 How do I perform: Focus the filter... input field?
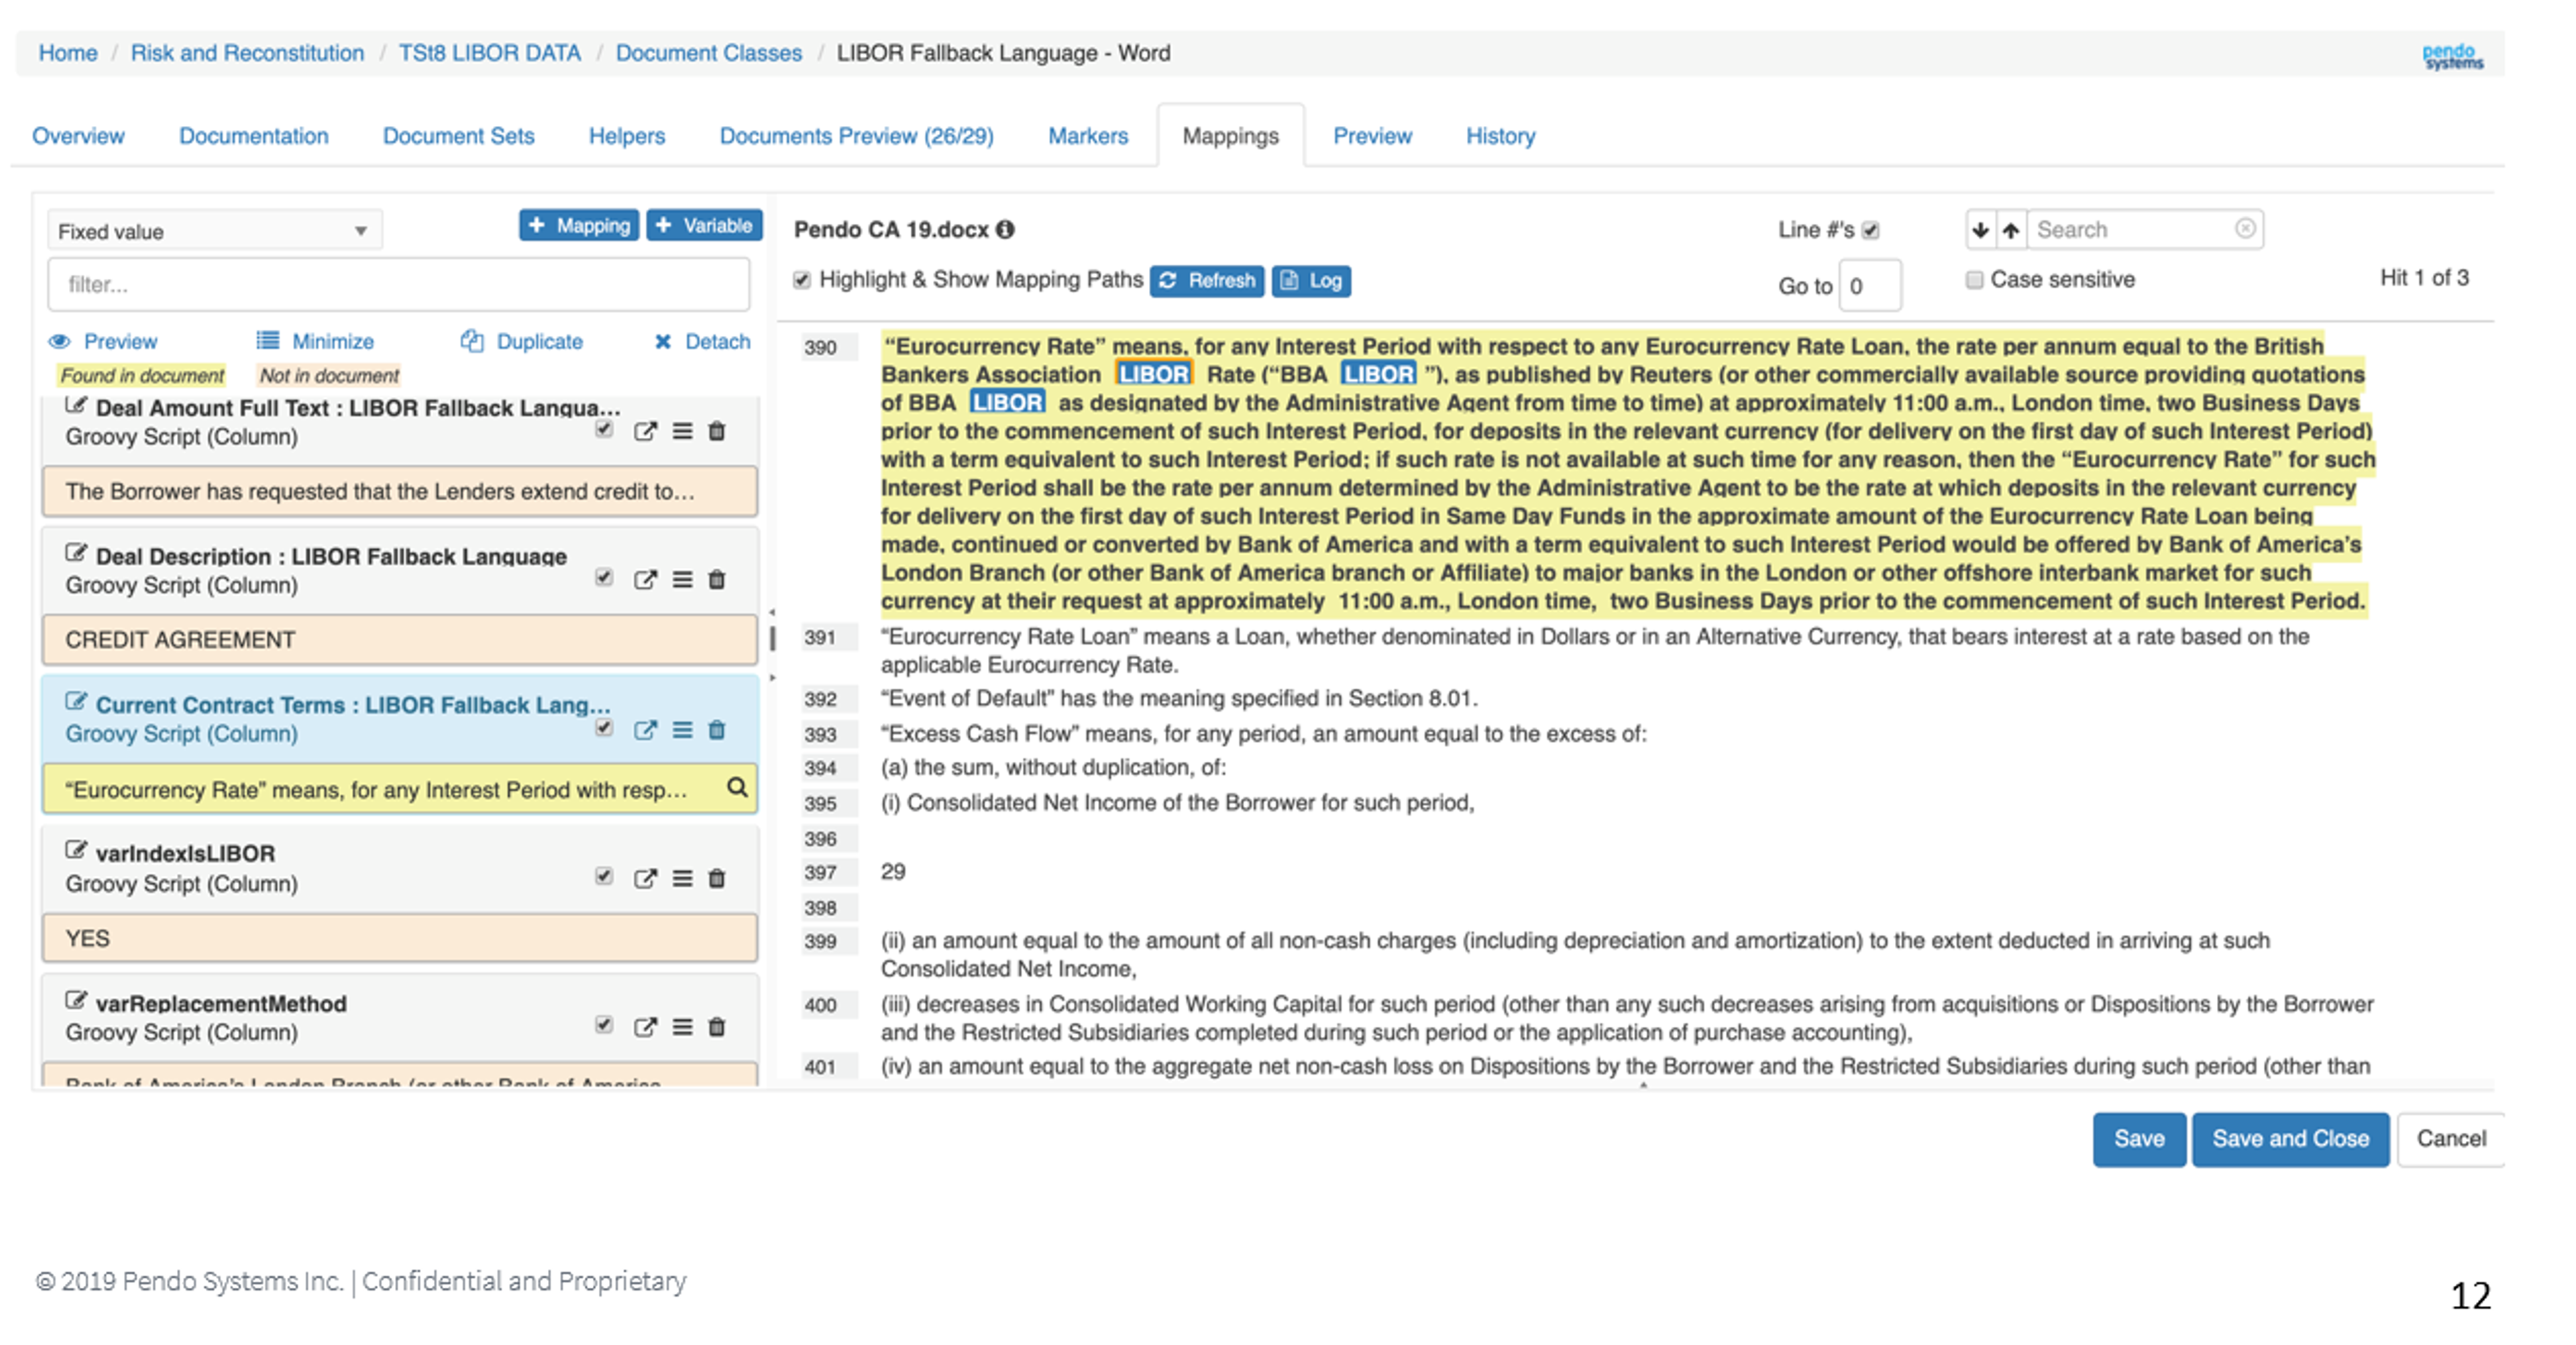pos(399,285)
